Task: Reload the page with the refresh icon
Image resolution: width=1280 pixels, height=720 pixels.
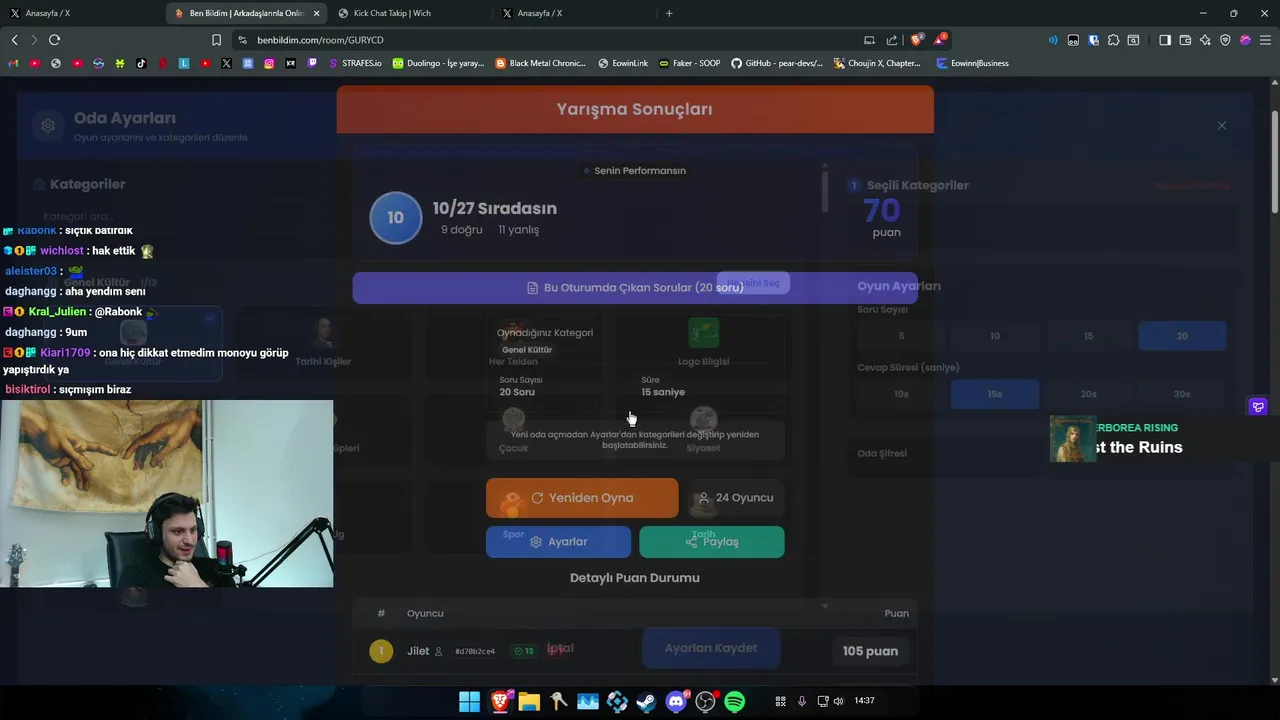Action: click(x=54, y=40)
